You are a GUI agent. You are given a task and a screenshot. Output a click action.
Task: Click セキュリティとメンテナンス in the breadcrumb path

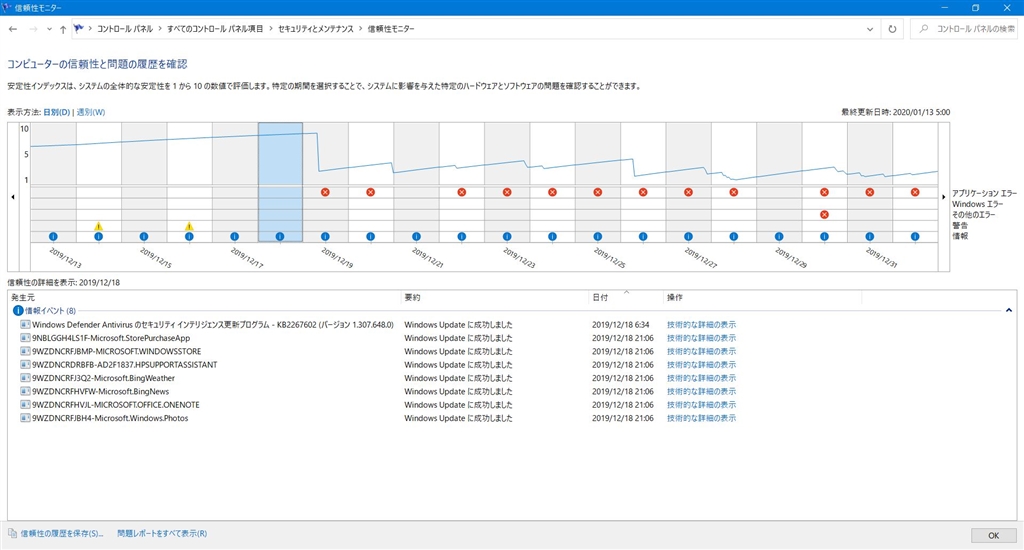315,29
